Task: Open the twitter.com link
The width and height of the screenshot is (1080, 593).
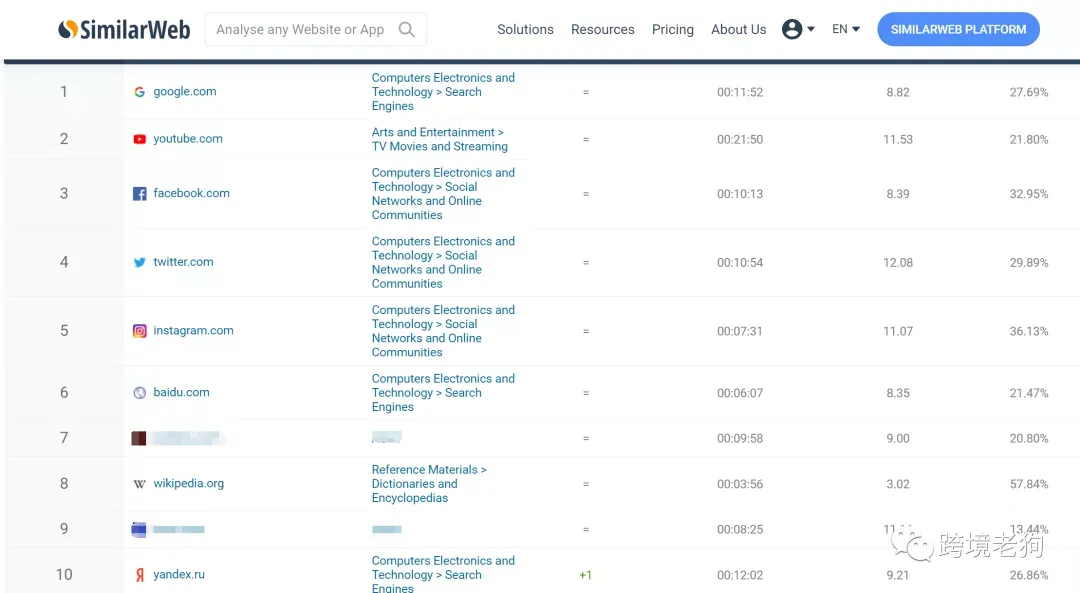Action: [183, 262]
